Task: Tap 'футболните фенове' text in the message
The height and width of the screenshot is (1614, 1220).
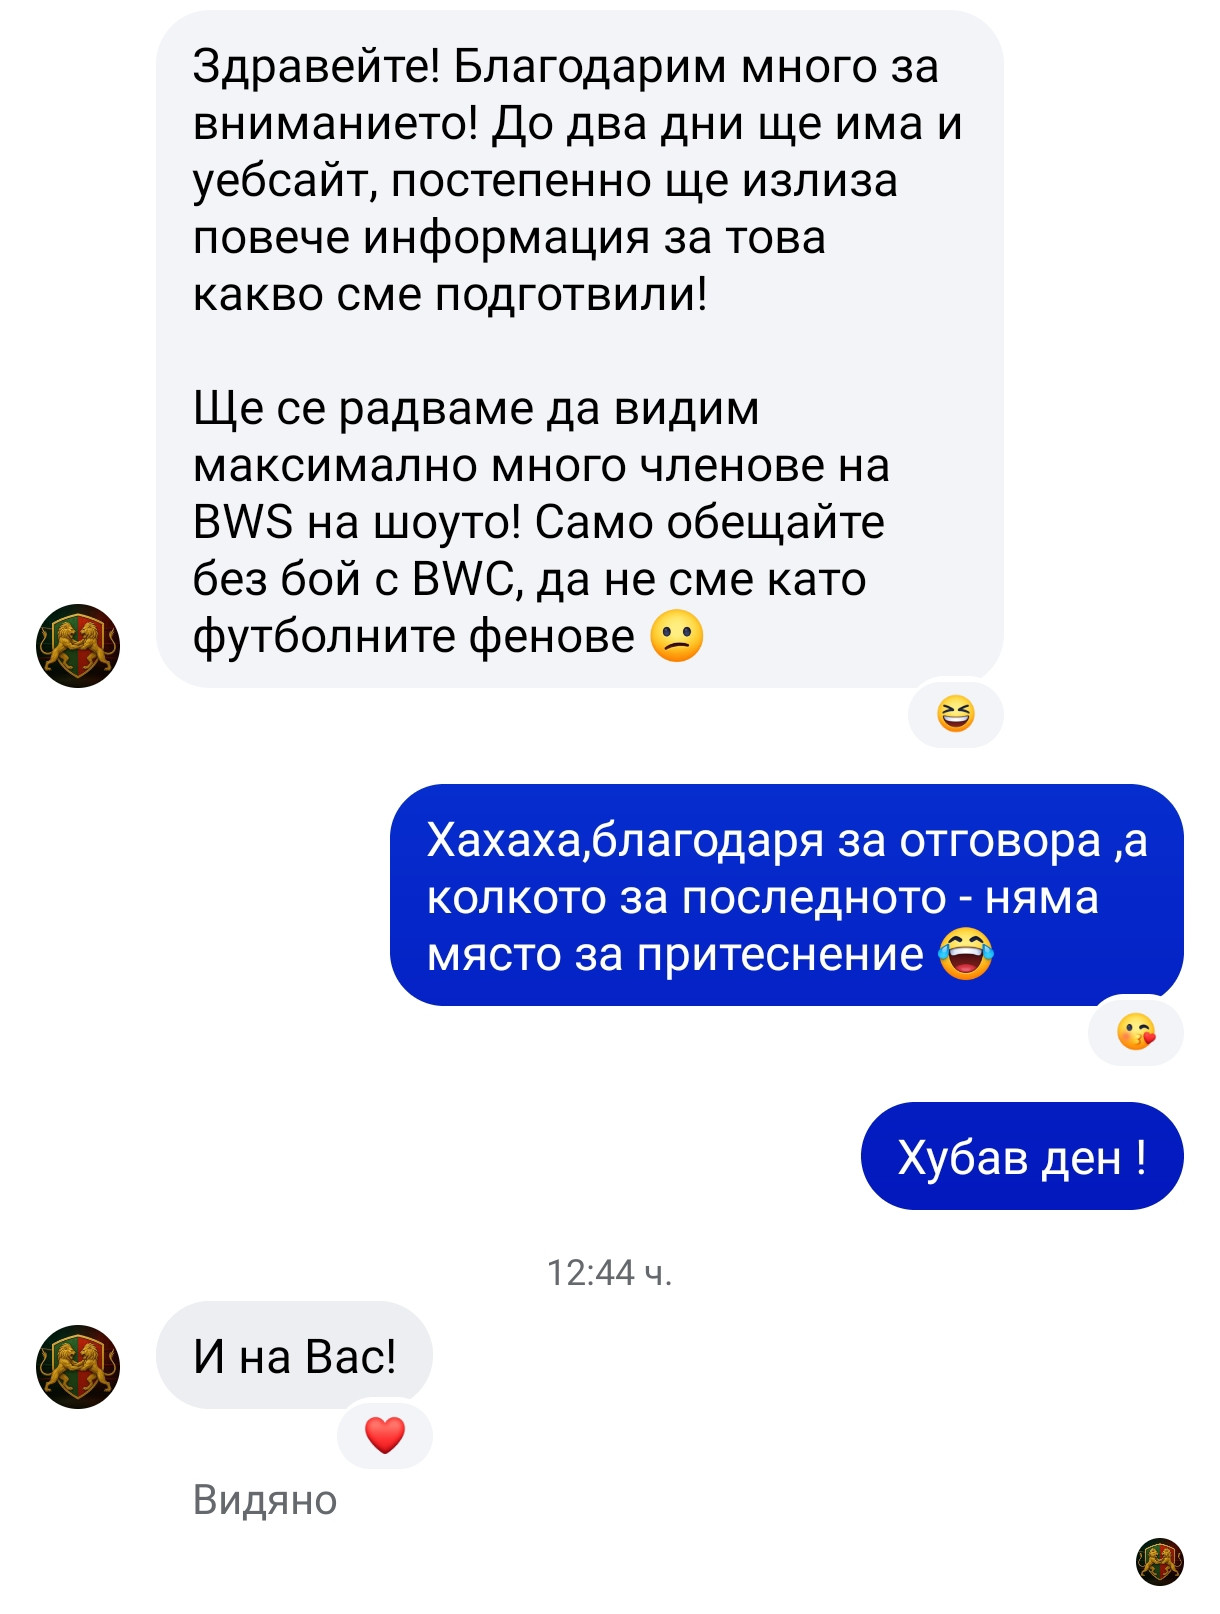Action: 414,636
